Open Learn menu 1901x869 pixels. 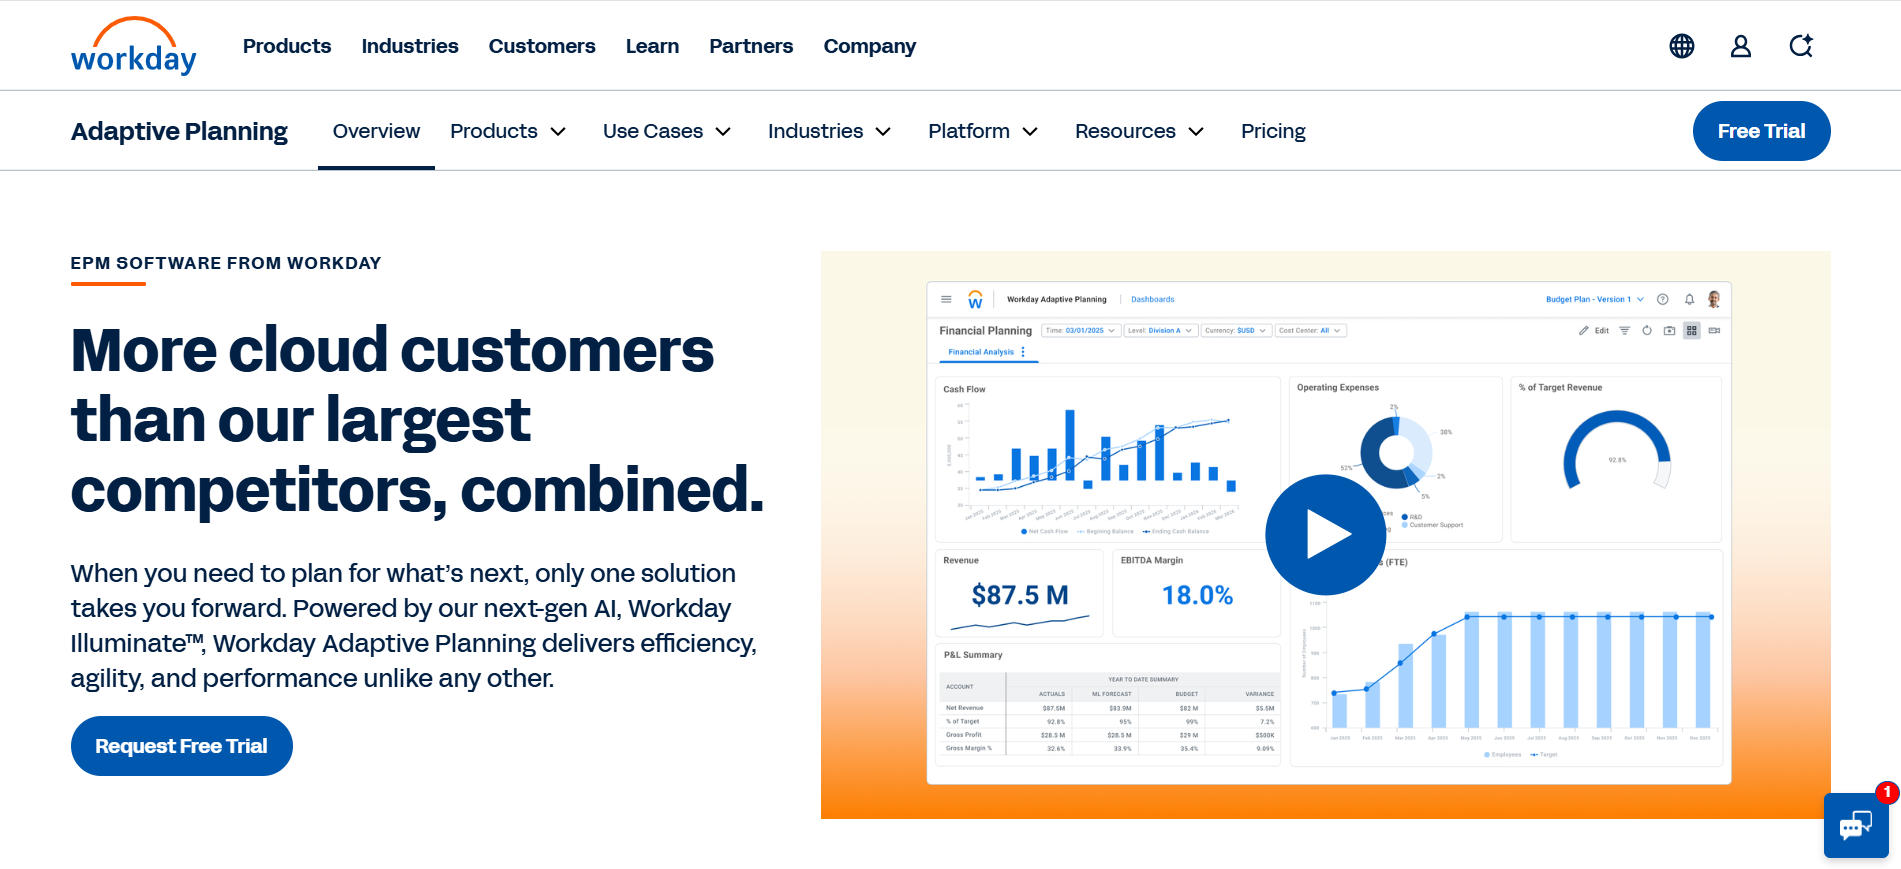(x=652, y=46)
